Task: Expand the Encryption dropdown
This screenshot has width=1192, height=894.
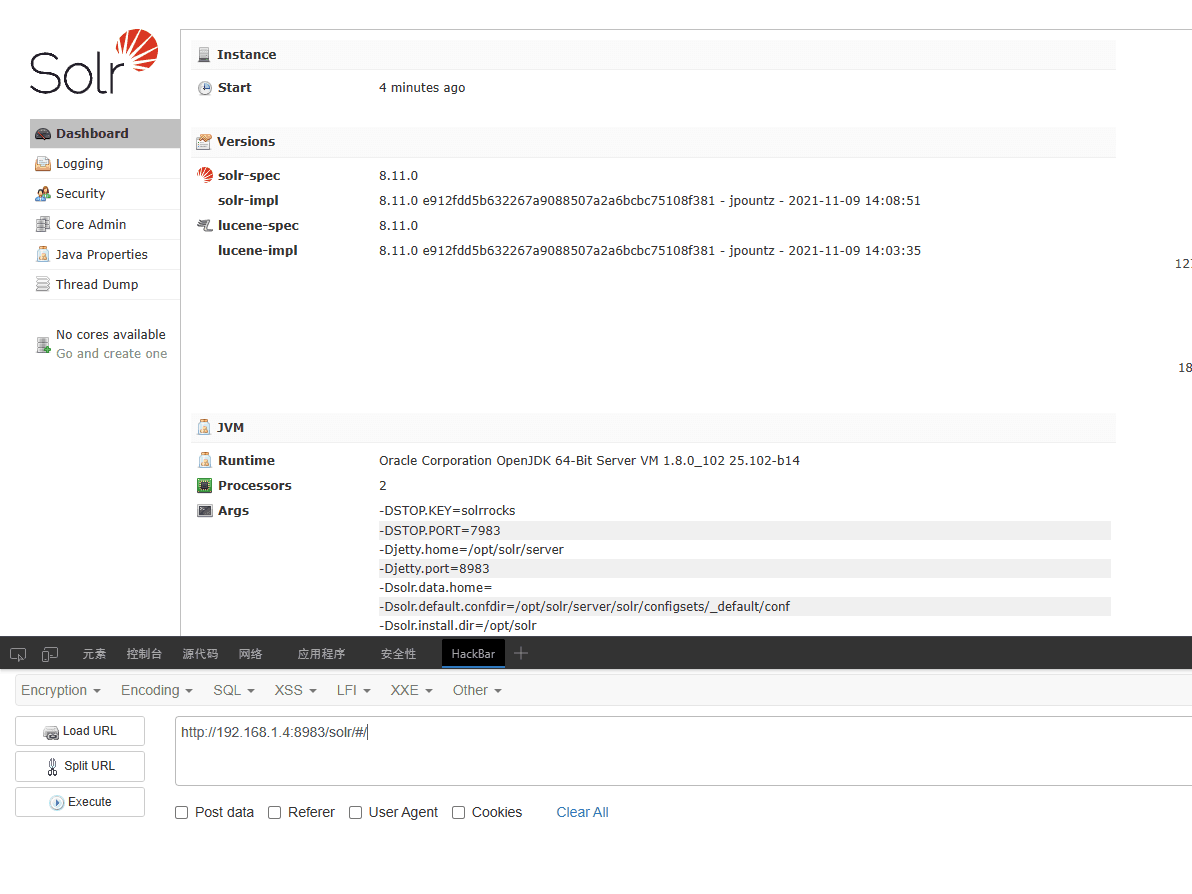Action: [x=60, y=690]
